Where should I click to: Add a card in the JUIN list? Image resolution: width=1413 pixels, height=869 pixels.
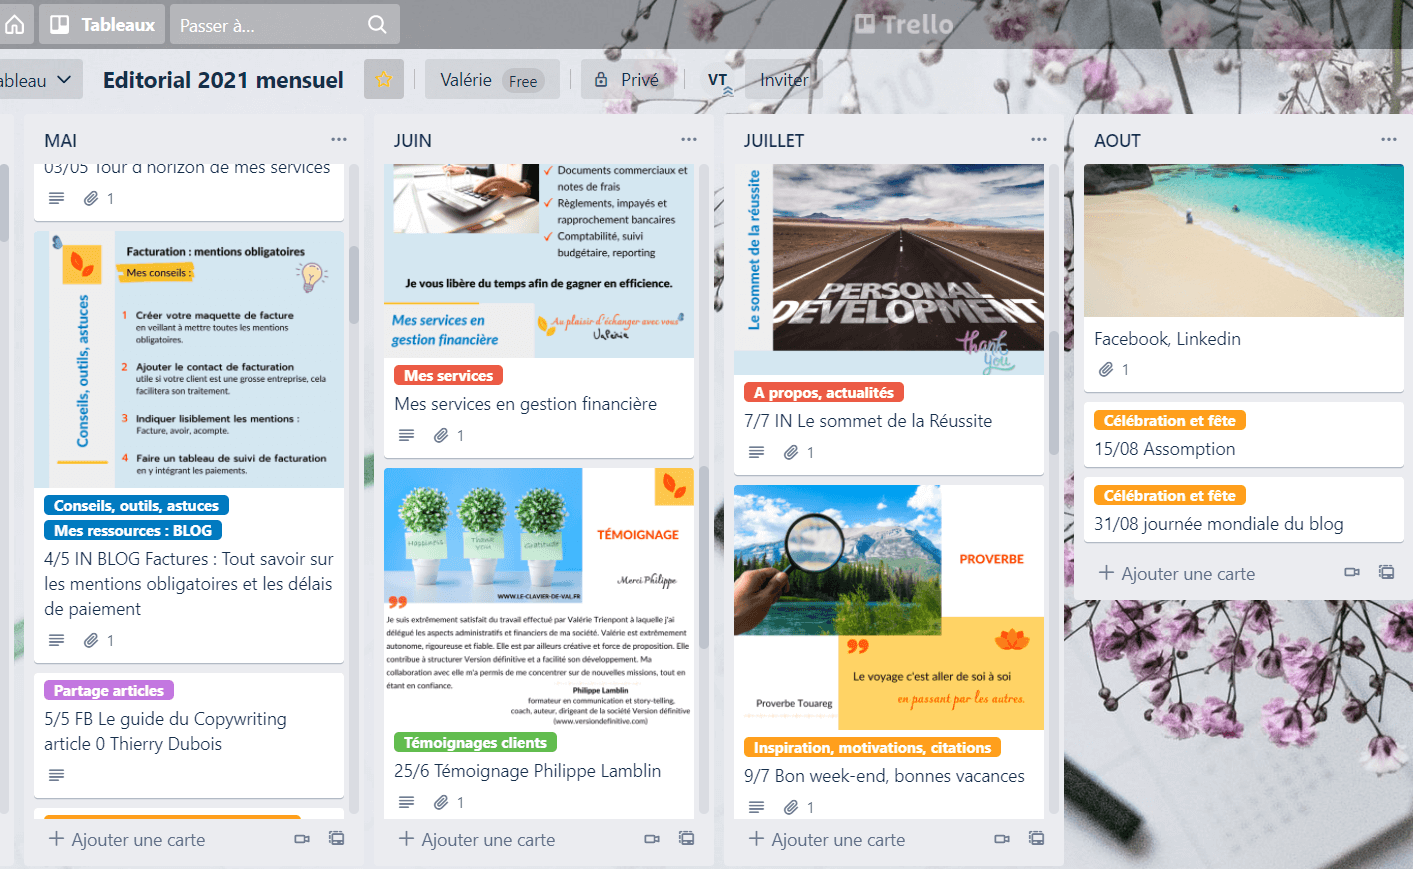pyautogui.click(x=477, y=840)
